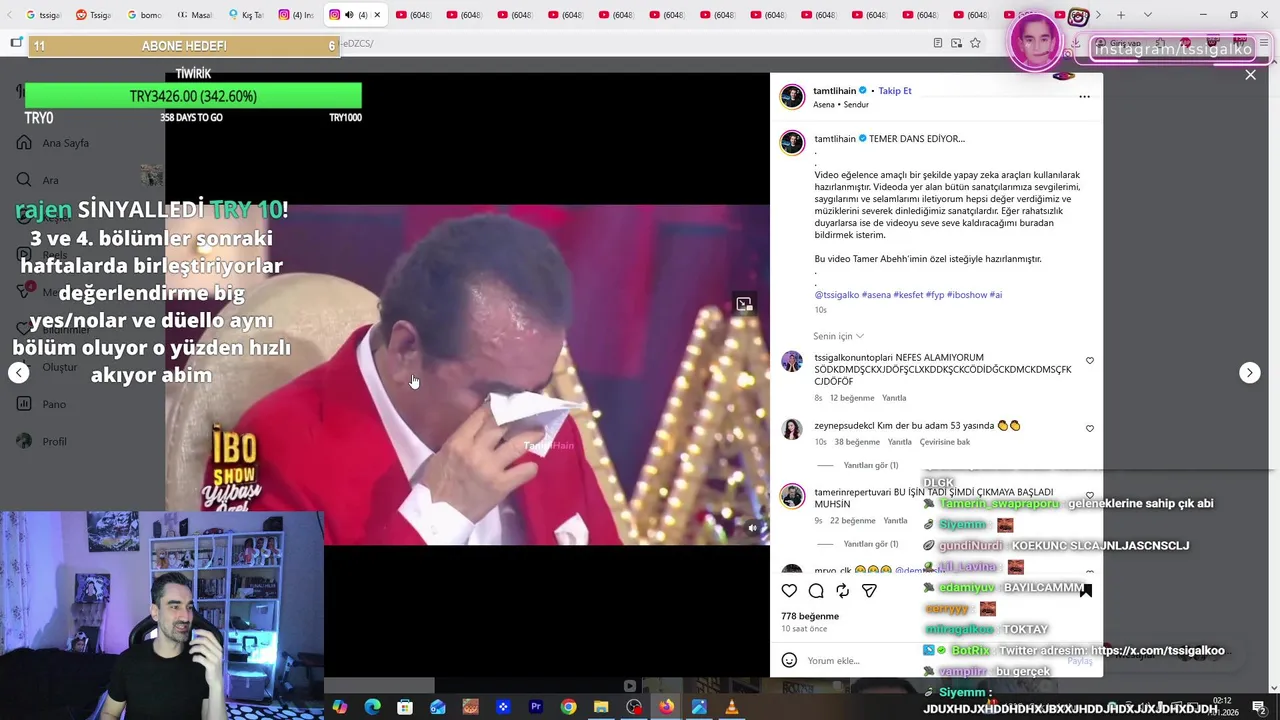Reply to zeynepsudekcl's comment
1280x720 pixels.
900,442
